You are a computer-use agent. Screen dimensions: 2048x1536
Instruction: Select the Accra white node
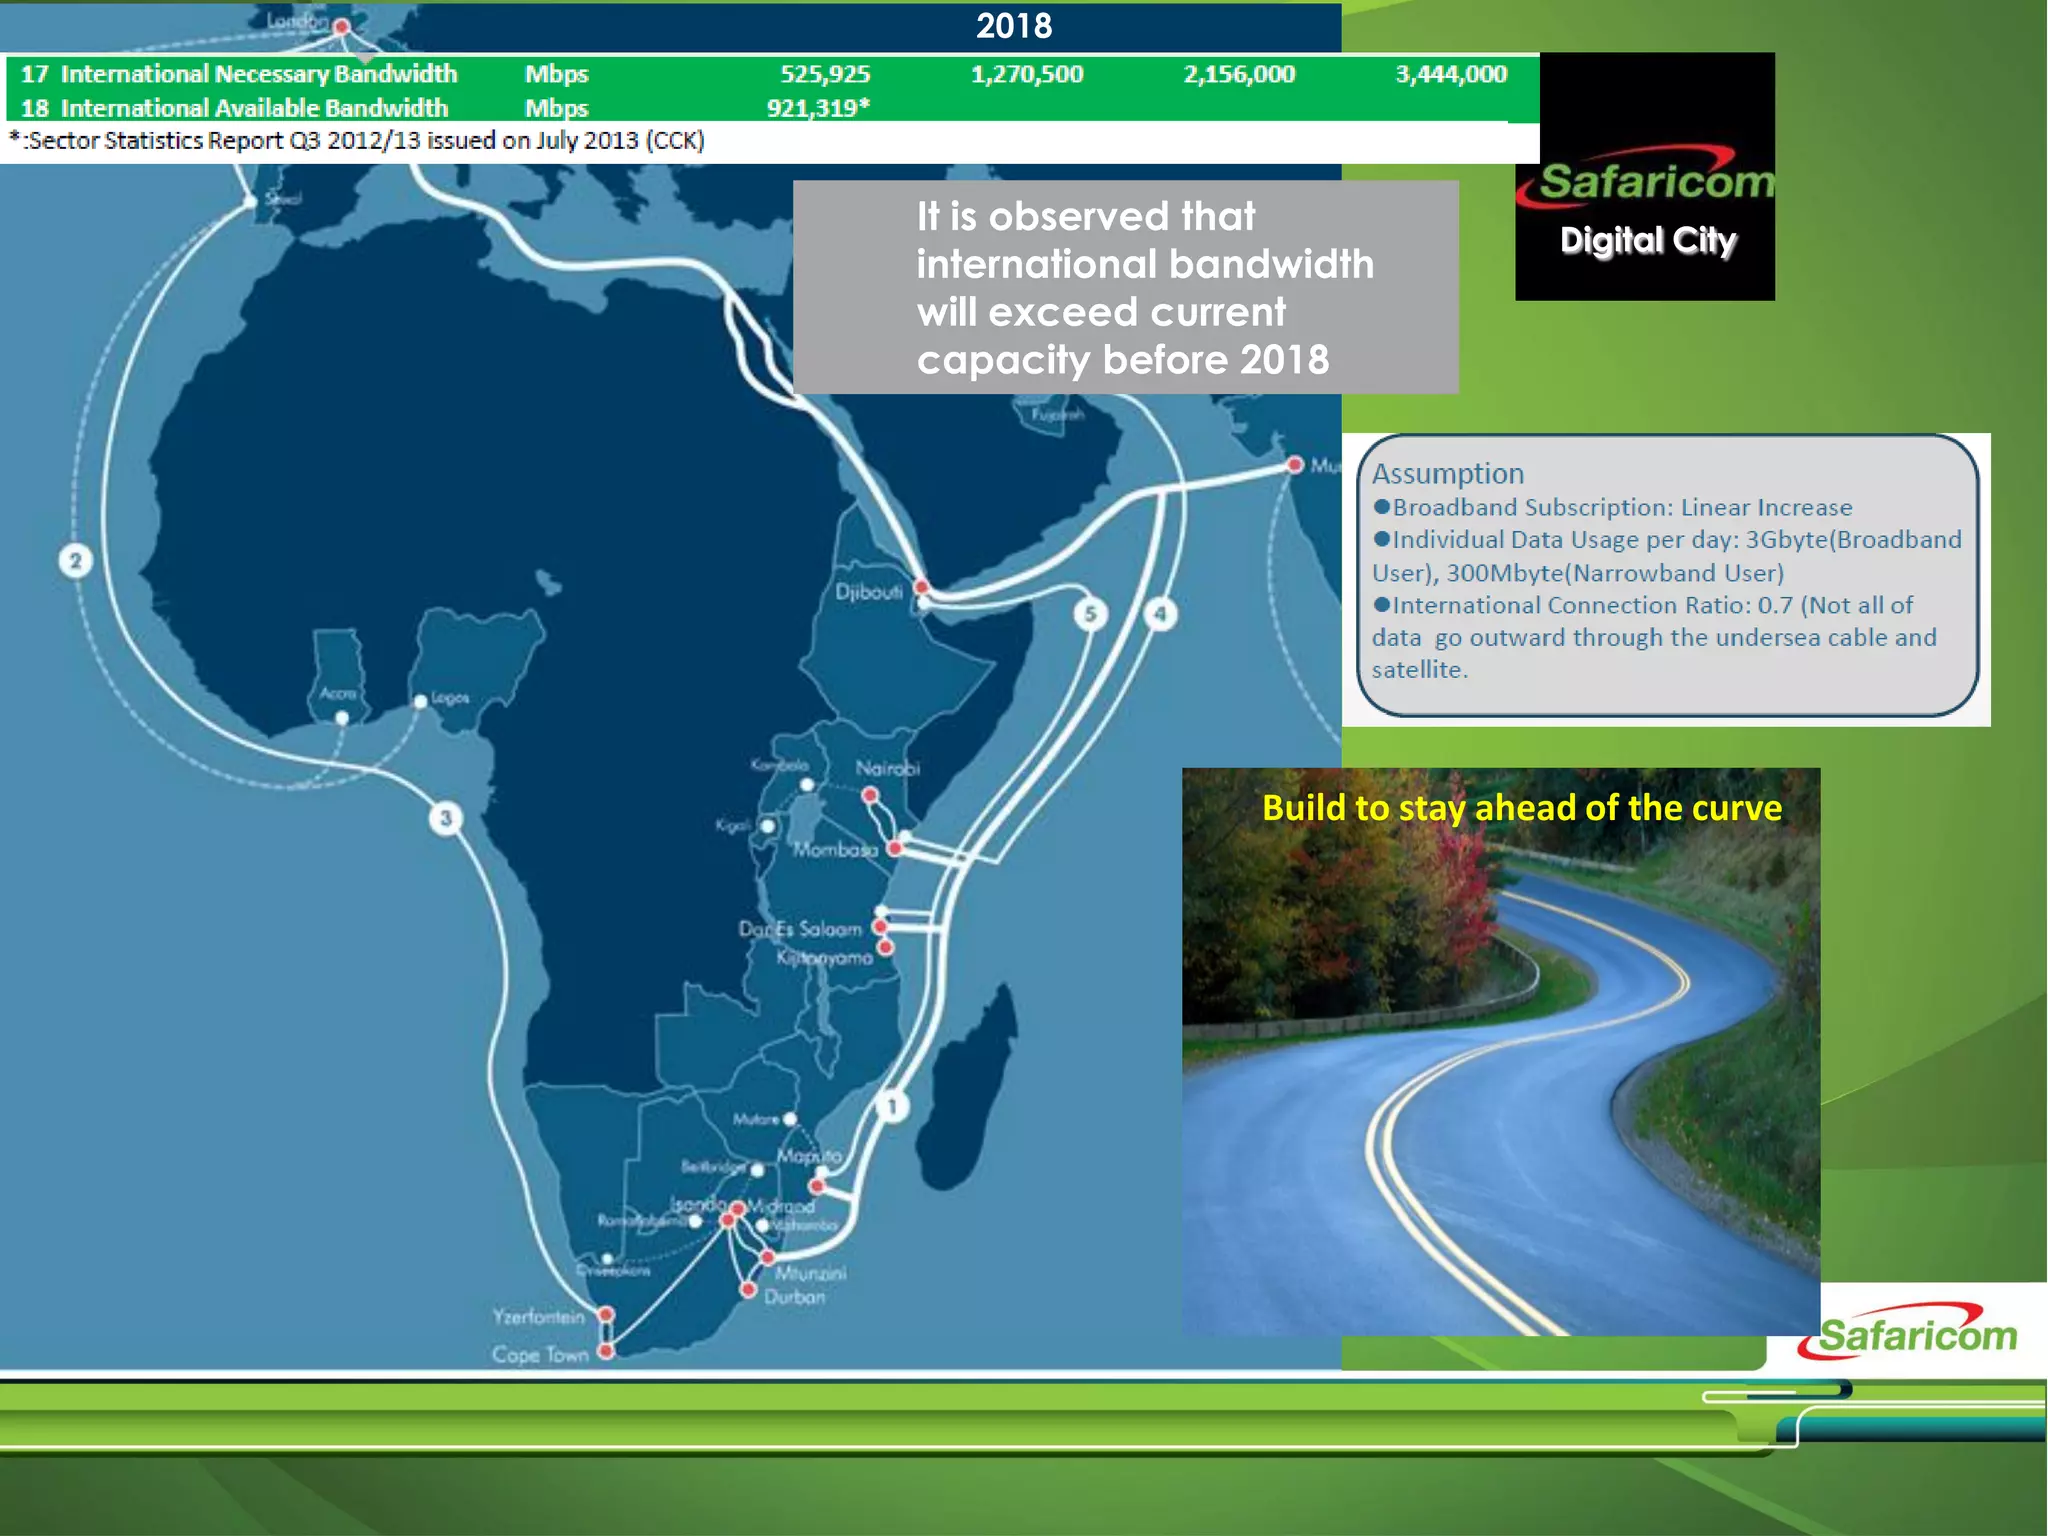[342, 718]
